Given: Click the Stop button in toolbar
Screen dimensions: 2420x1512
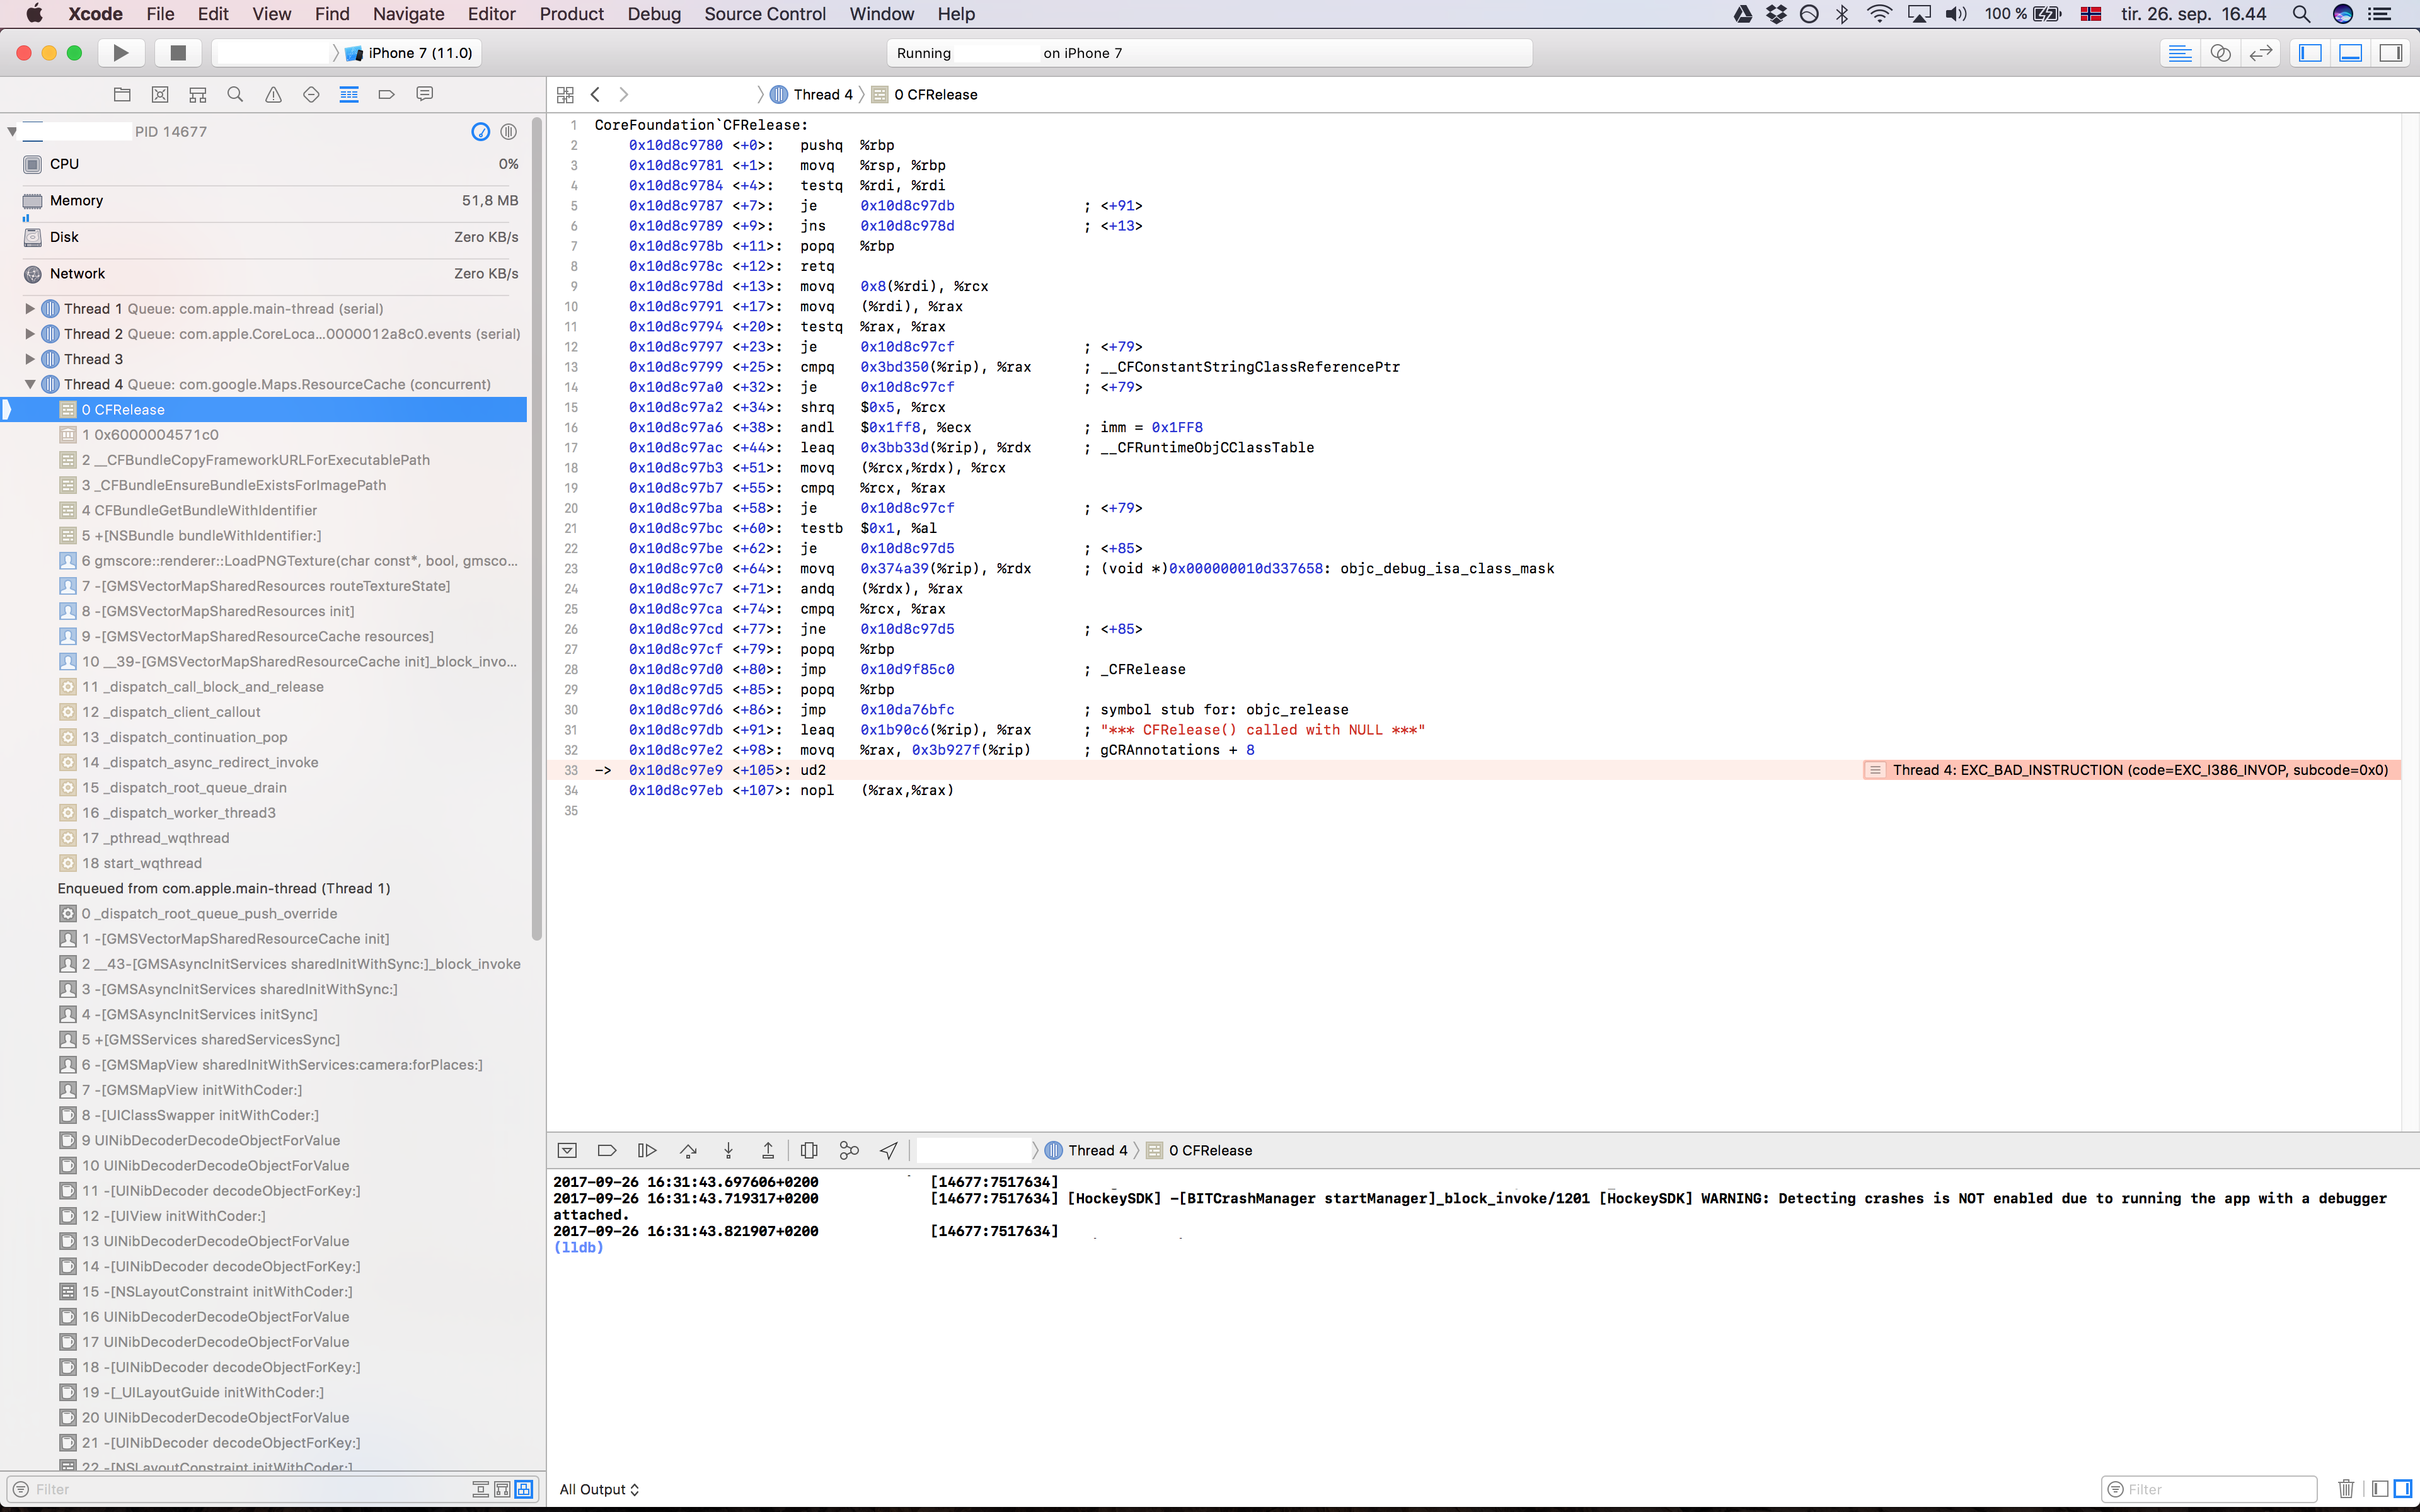Looking at the screenshot, I should (x=178, y=53).
